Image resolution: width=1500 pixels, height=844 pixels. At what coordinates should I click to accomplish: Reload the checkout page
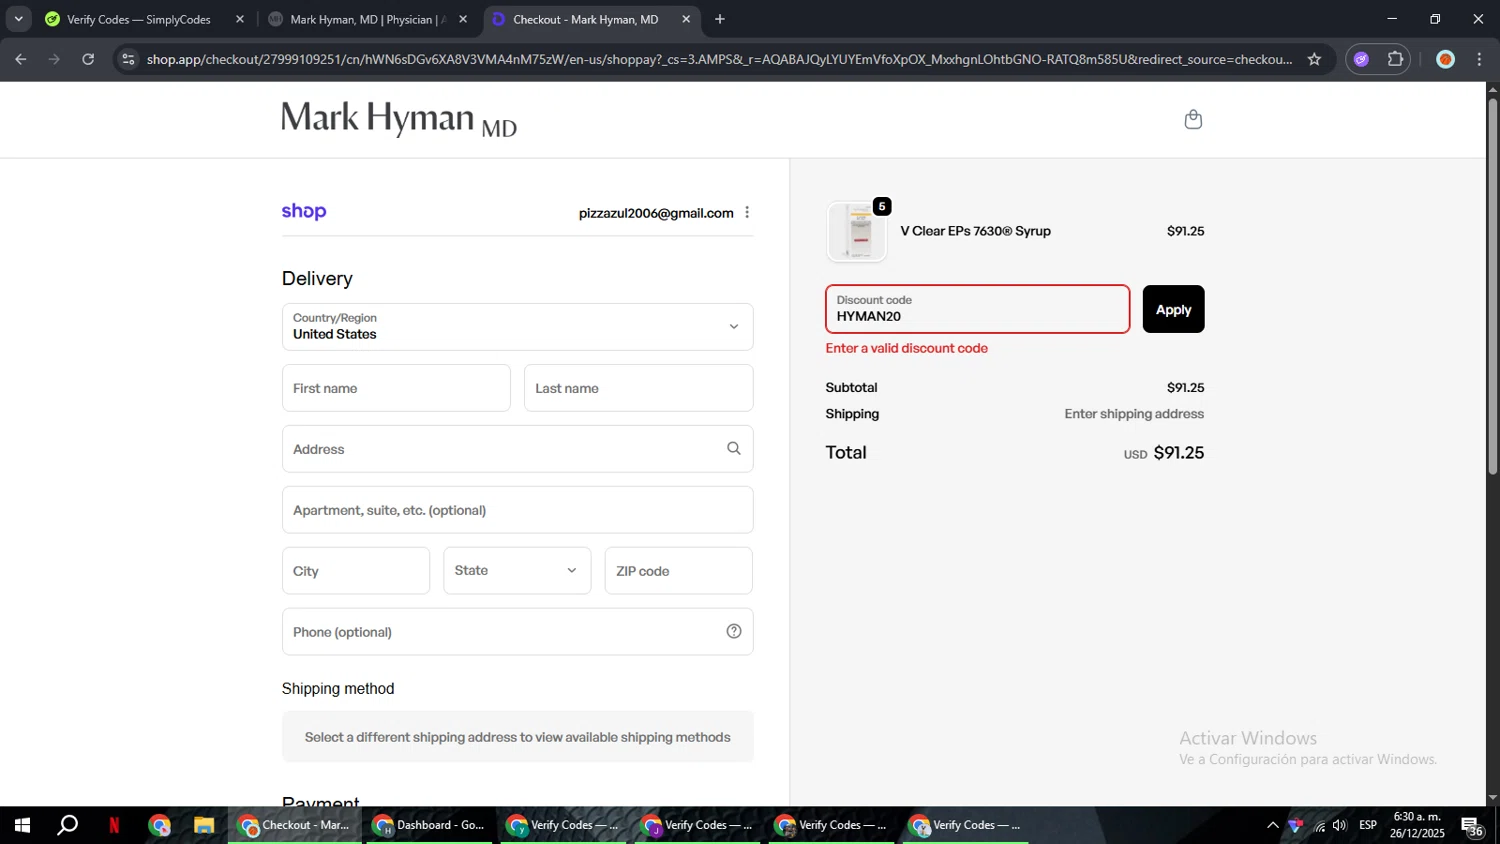[x=88, y=59]
